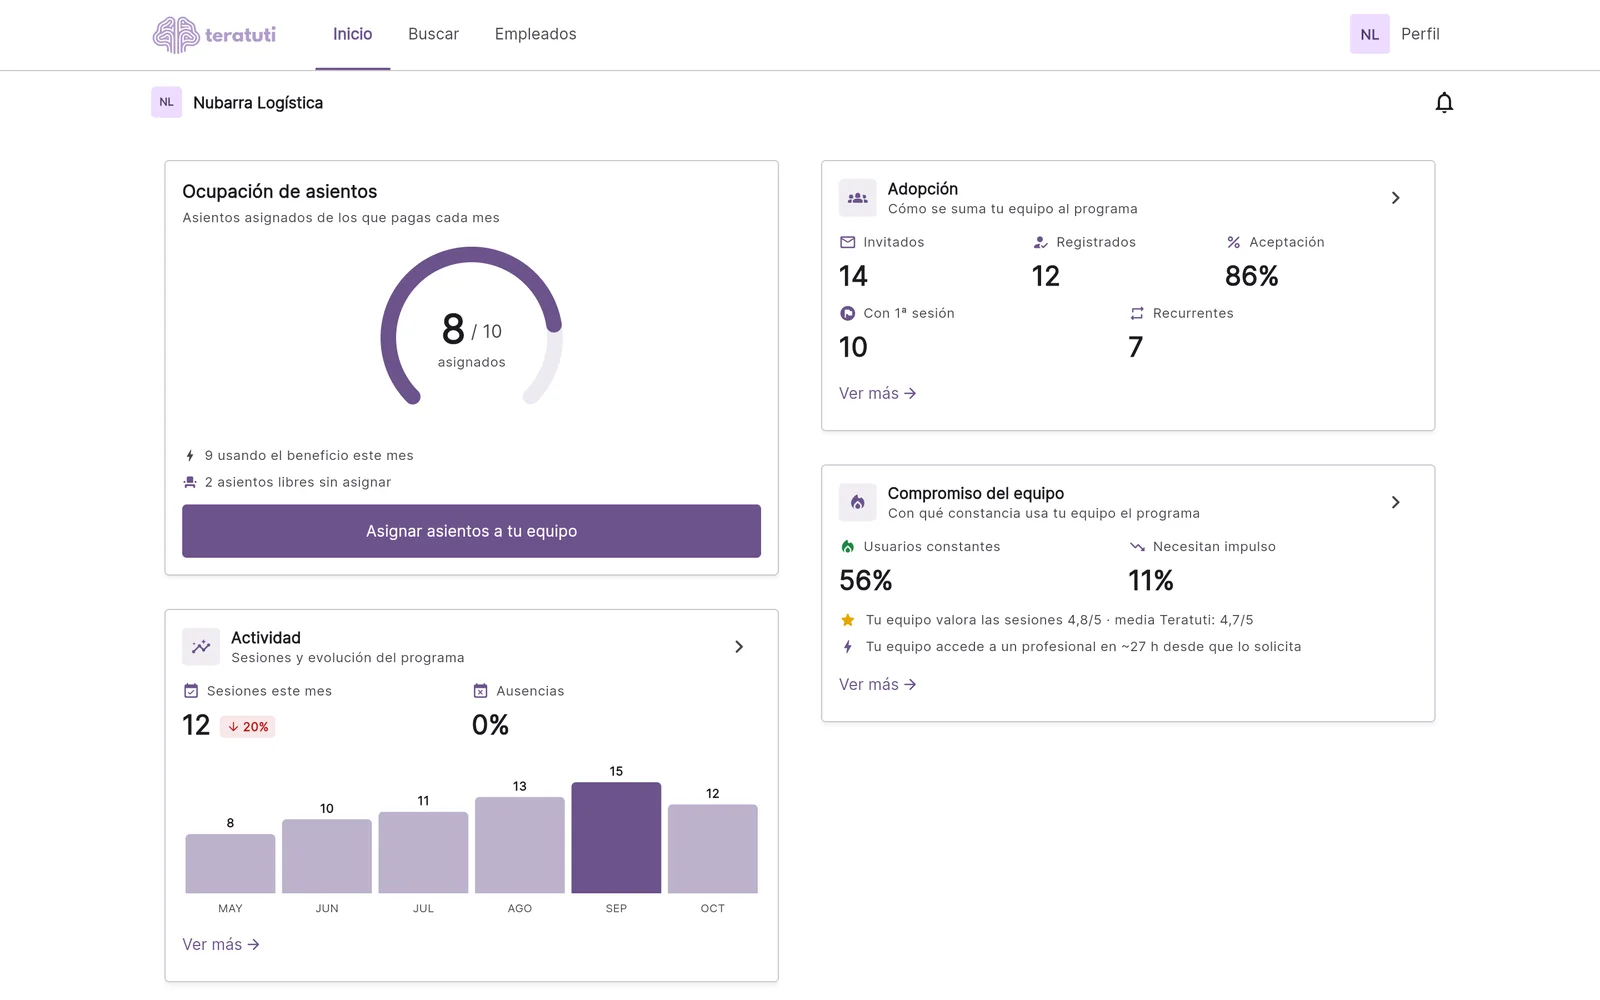Click the green Usuarios constantes flame icon
Image resolution: width=1600 pixels, height=1000 pixels.
pos(847,547)
